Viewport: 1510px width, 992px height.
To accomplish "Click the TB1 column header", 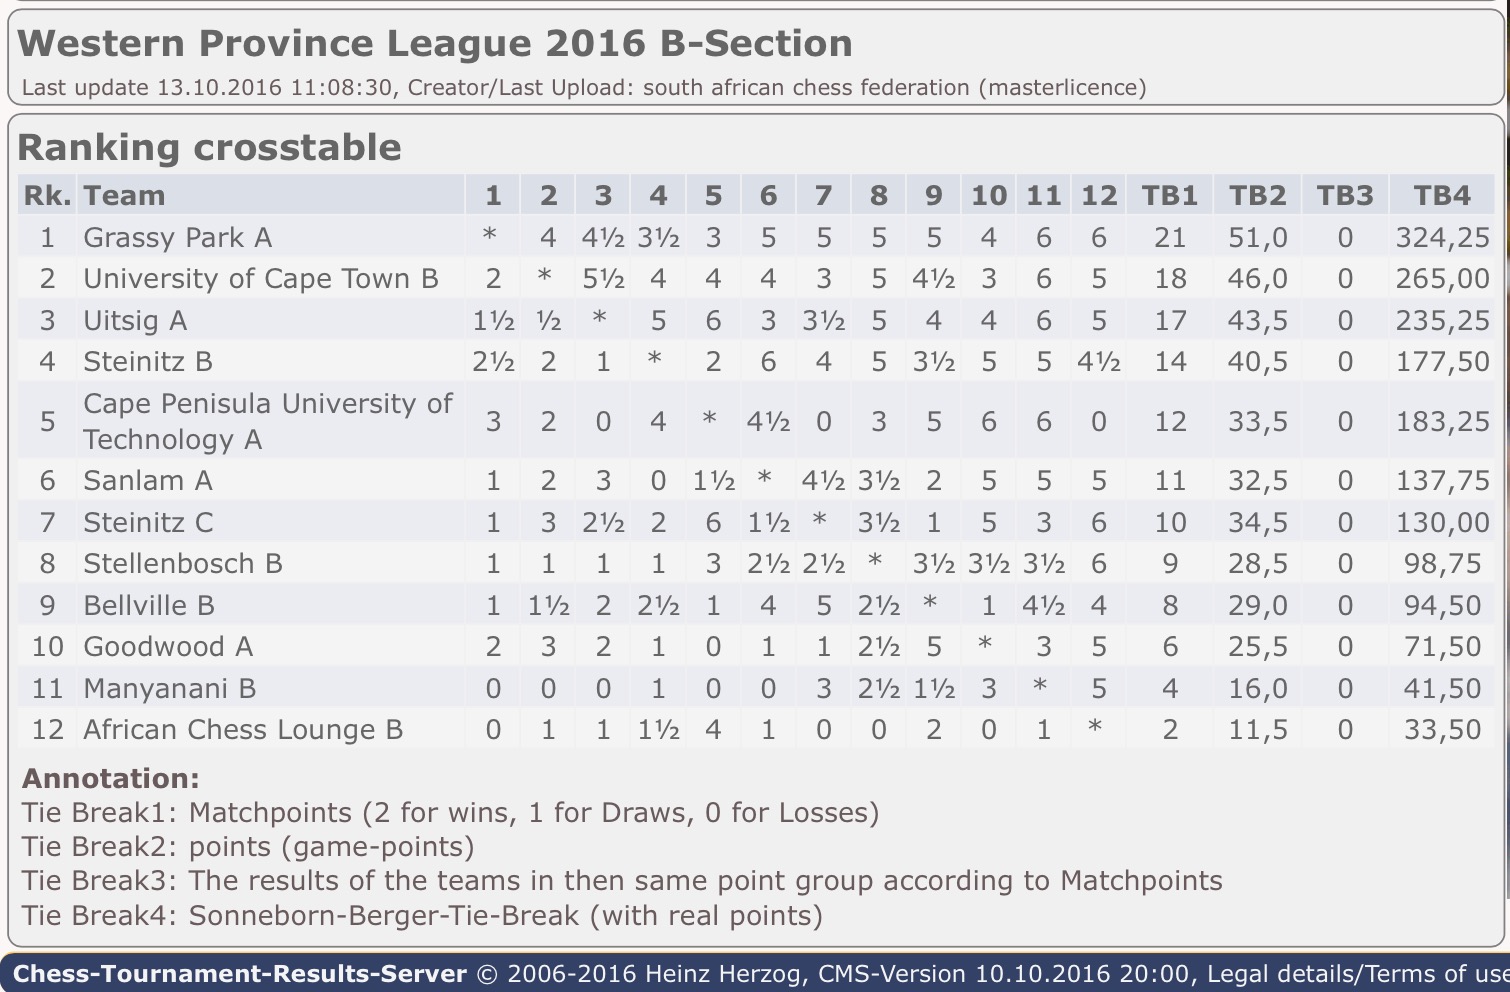I will click(x=1169, y=196).
